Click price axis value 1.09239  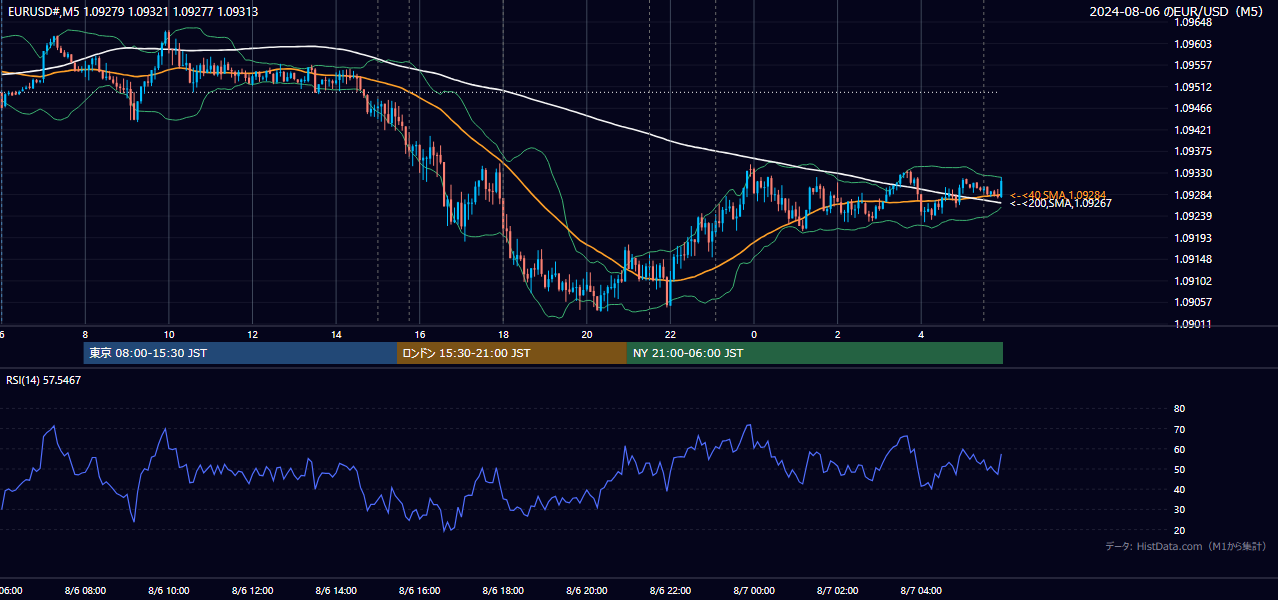tap(1193, 216)
